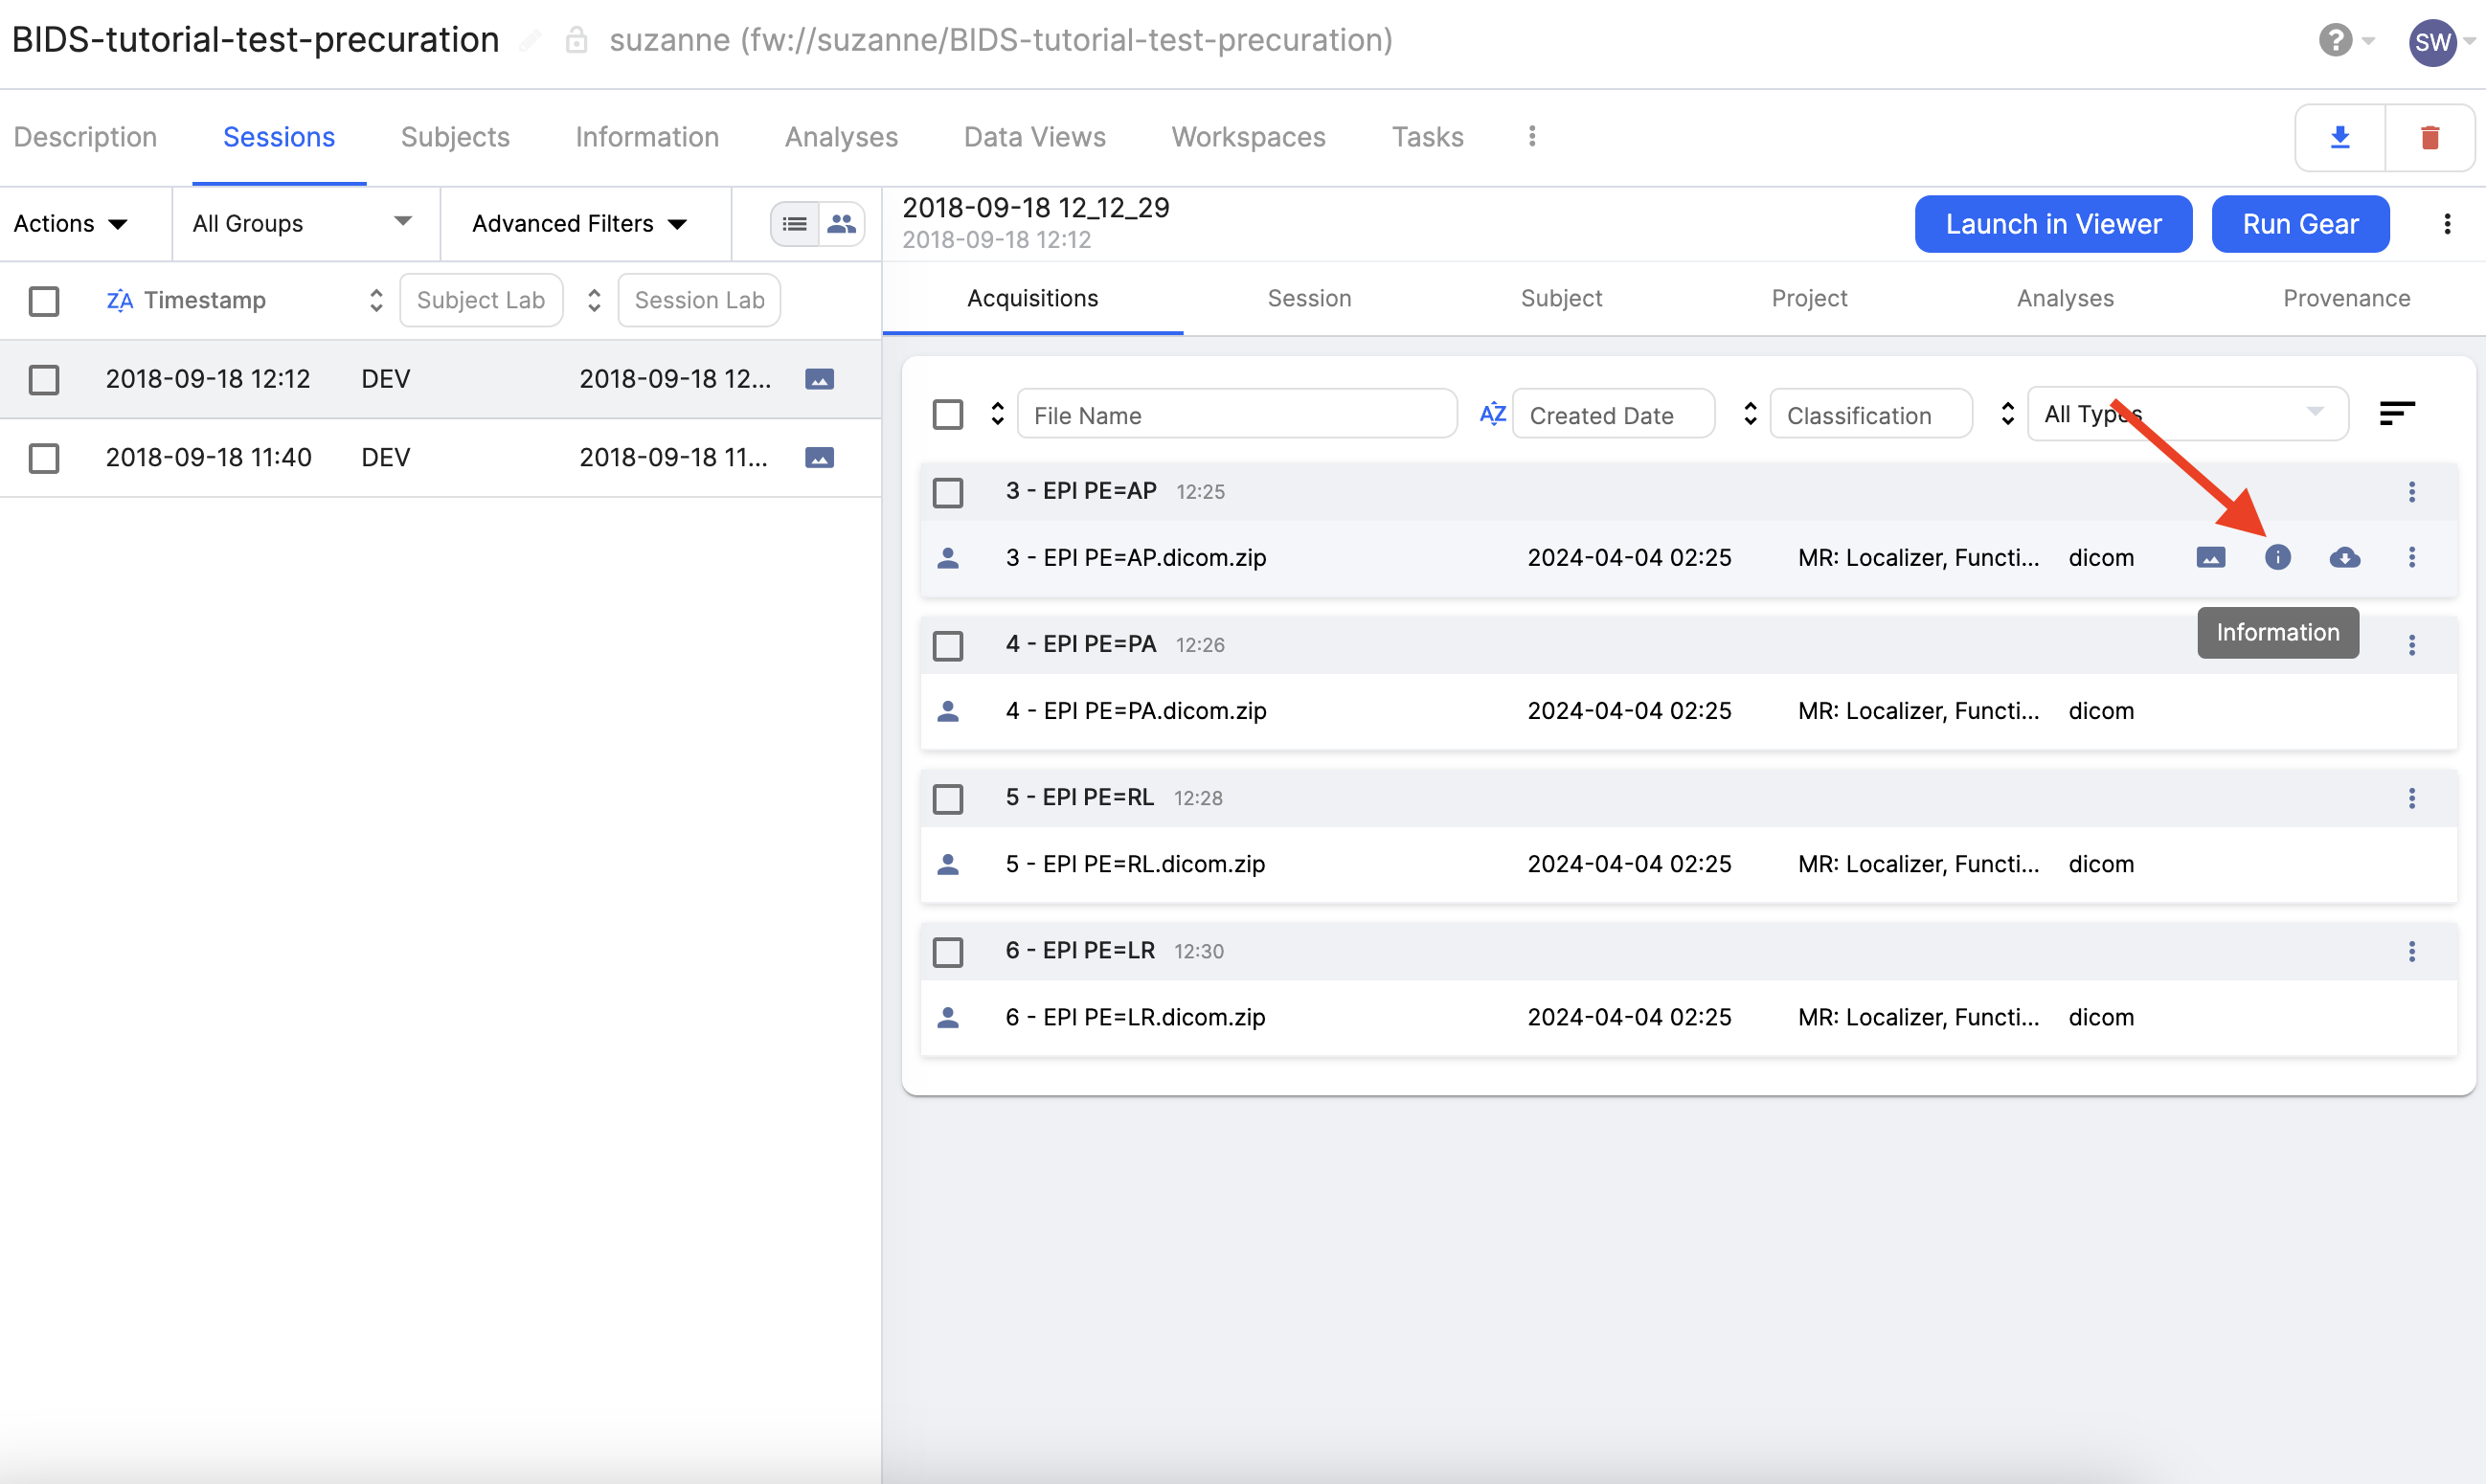Click the lock icon beside suzanne
The width and height of the screenshot is (2486, 1484).
coord(576,41)
